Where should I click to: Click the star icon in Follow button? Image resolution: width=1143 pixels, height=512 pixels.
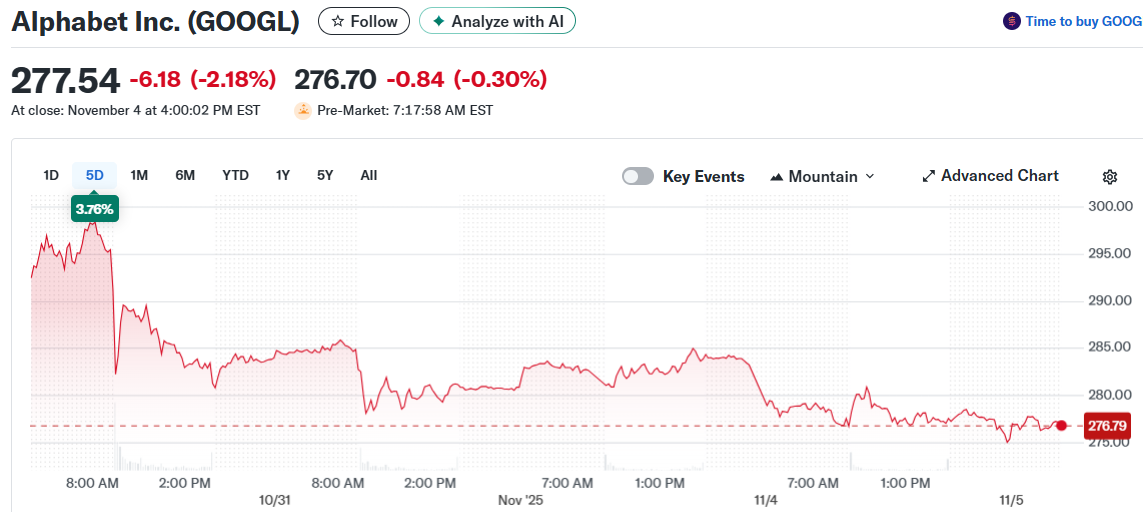[x=338, y=21]
